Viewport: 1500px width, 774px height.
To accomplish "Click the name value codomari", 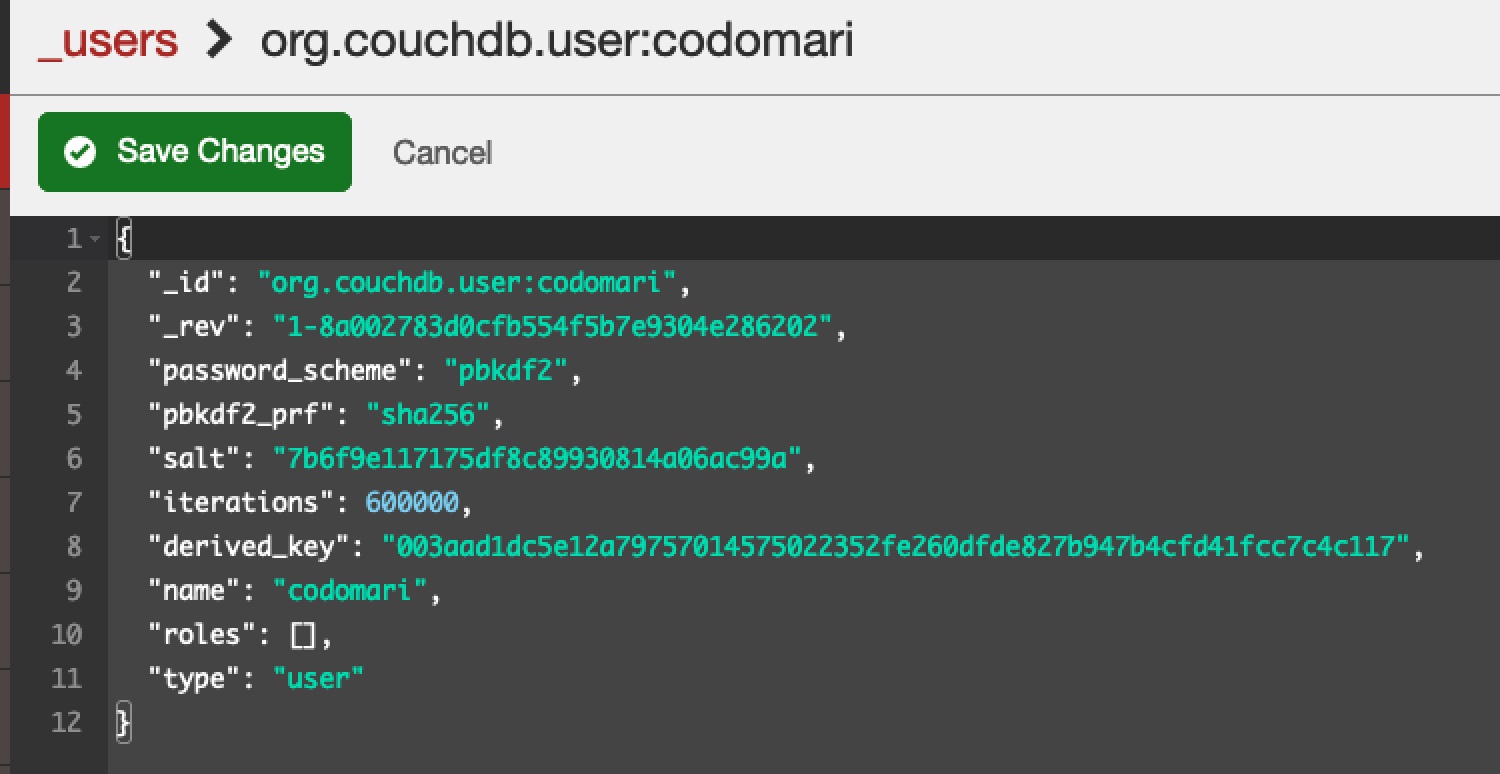I will pos(350,590).
